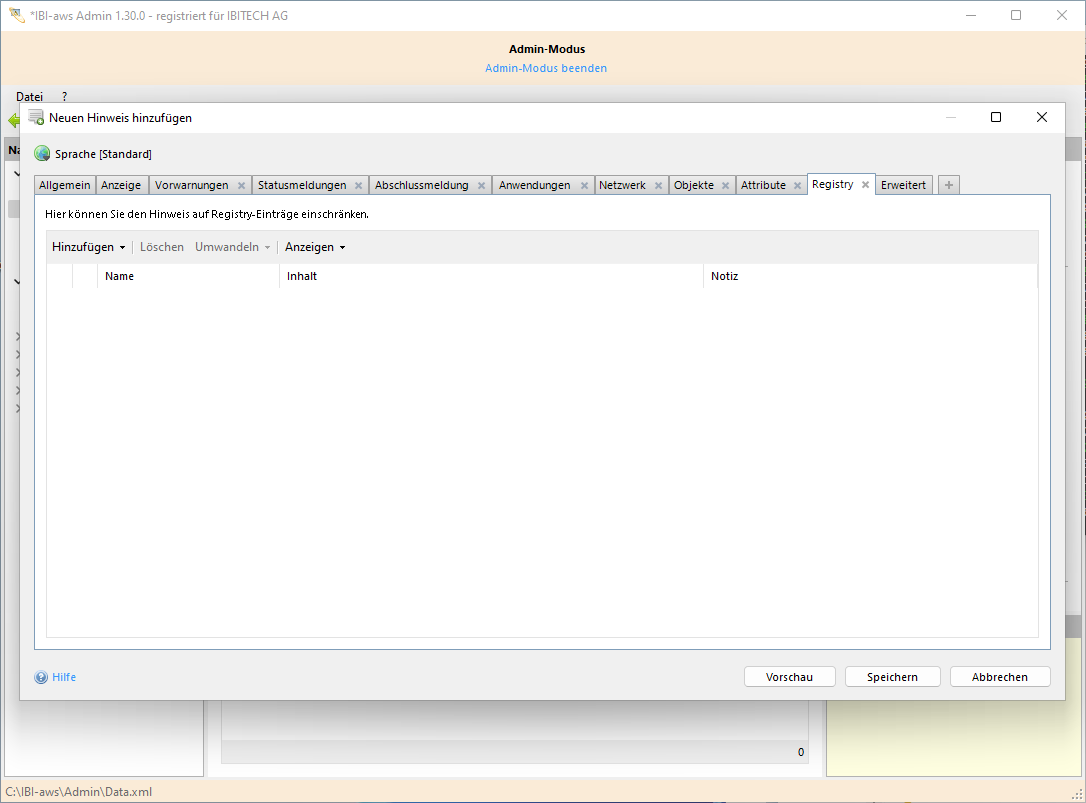The height and width of the screenshot is (803, 1086).
Task: Click the green back arrow icon on the left
Action: click(14, 119)
